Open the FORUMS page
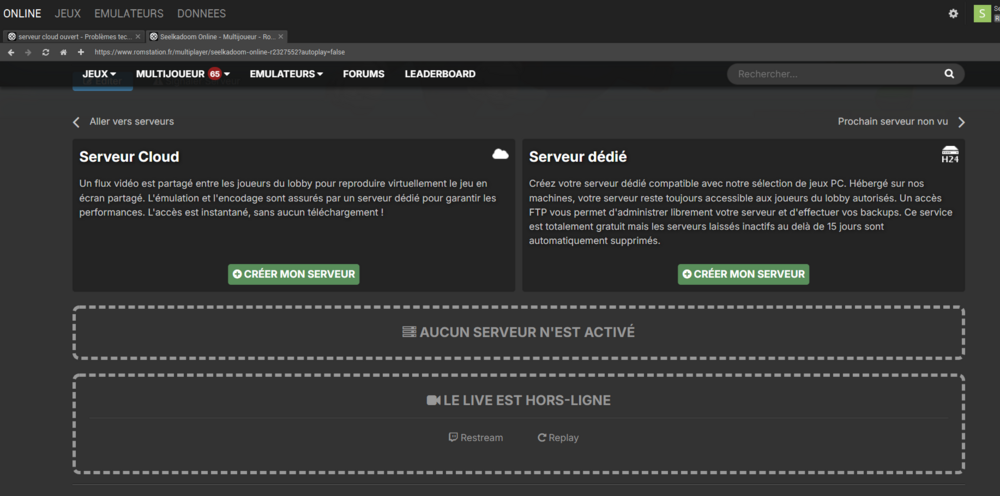Image resolution: width=1000 pixels, height=496 pixels. (x=363, y=74)
